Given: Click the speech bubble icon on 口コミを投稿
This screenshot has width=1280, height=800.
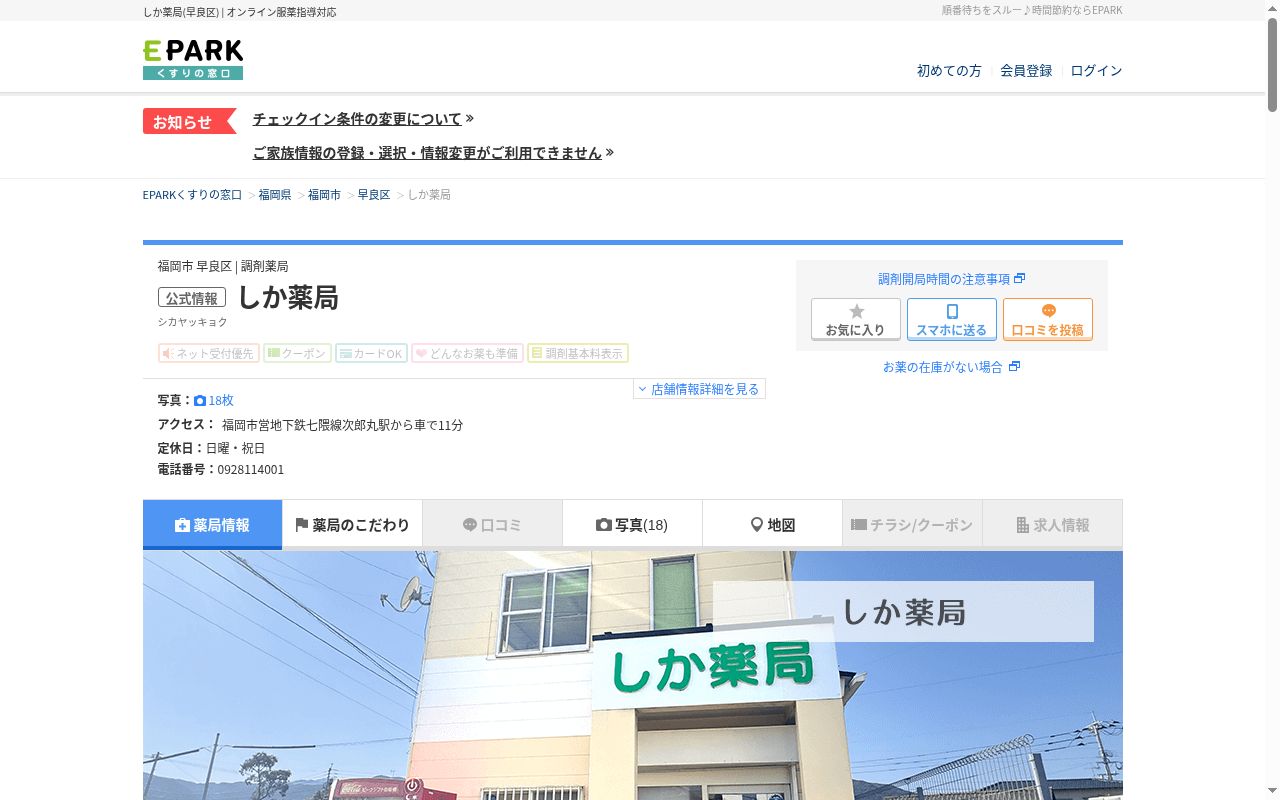Looking at the screenshot, I should (x=1048, y=311).
